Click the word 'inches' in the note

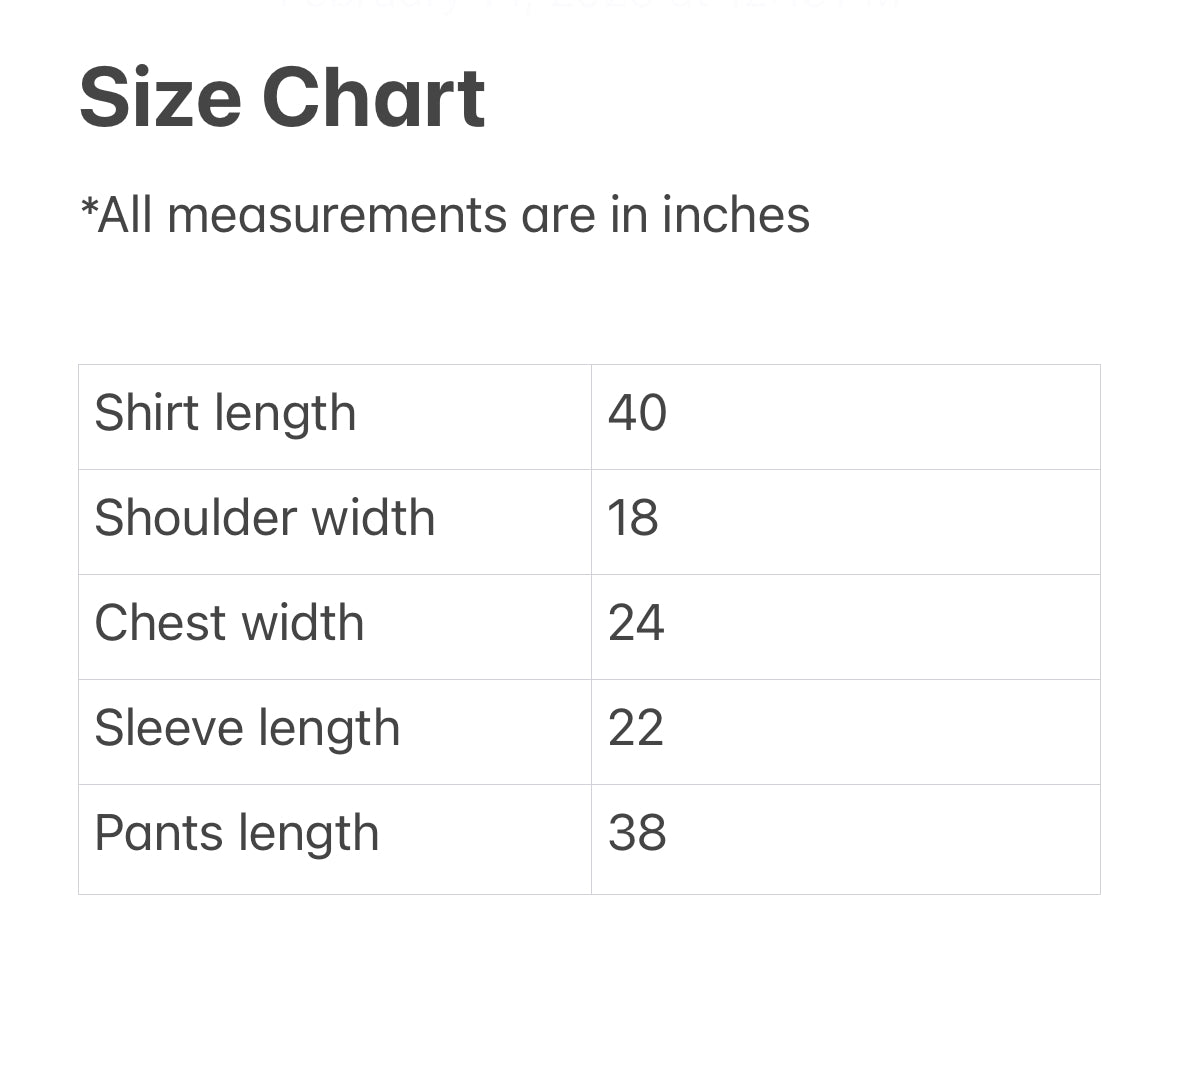tap(736, 215)
